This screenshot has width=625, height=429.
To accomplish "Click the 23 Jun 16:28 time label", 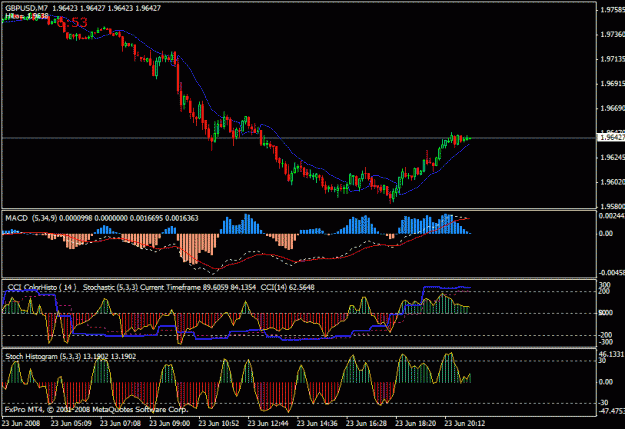I will pyautogui.click(x=366, y=423).
